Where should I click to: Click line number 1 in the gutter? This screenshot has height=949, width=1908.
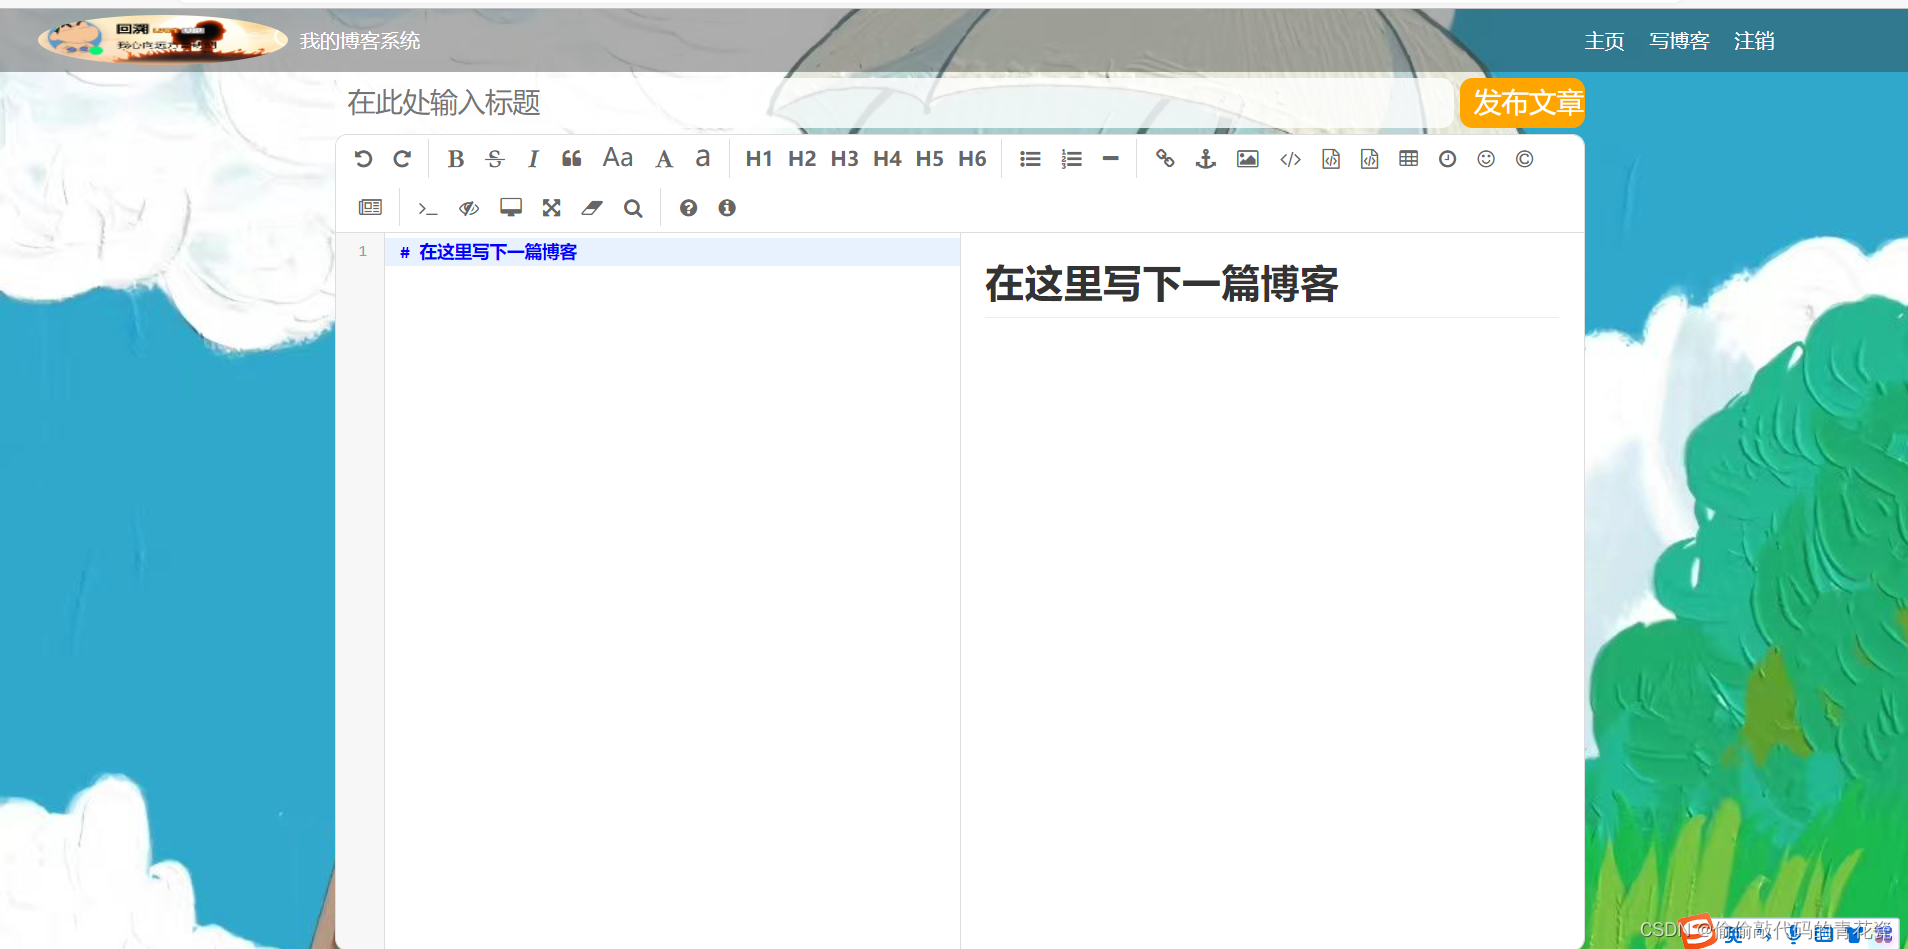point(362,252)
